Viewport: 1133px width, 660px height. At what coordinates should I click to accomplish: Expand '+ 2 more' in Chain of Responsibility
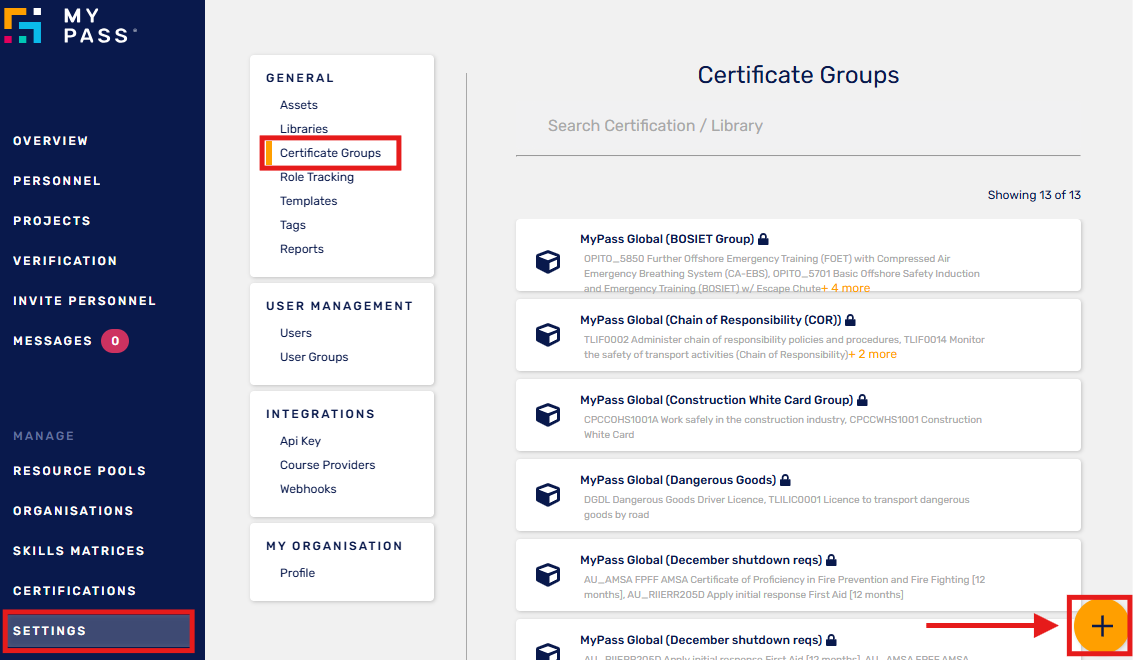click(872, 354)
